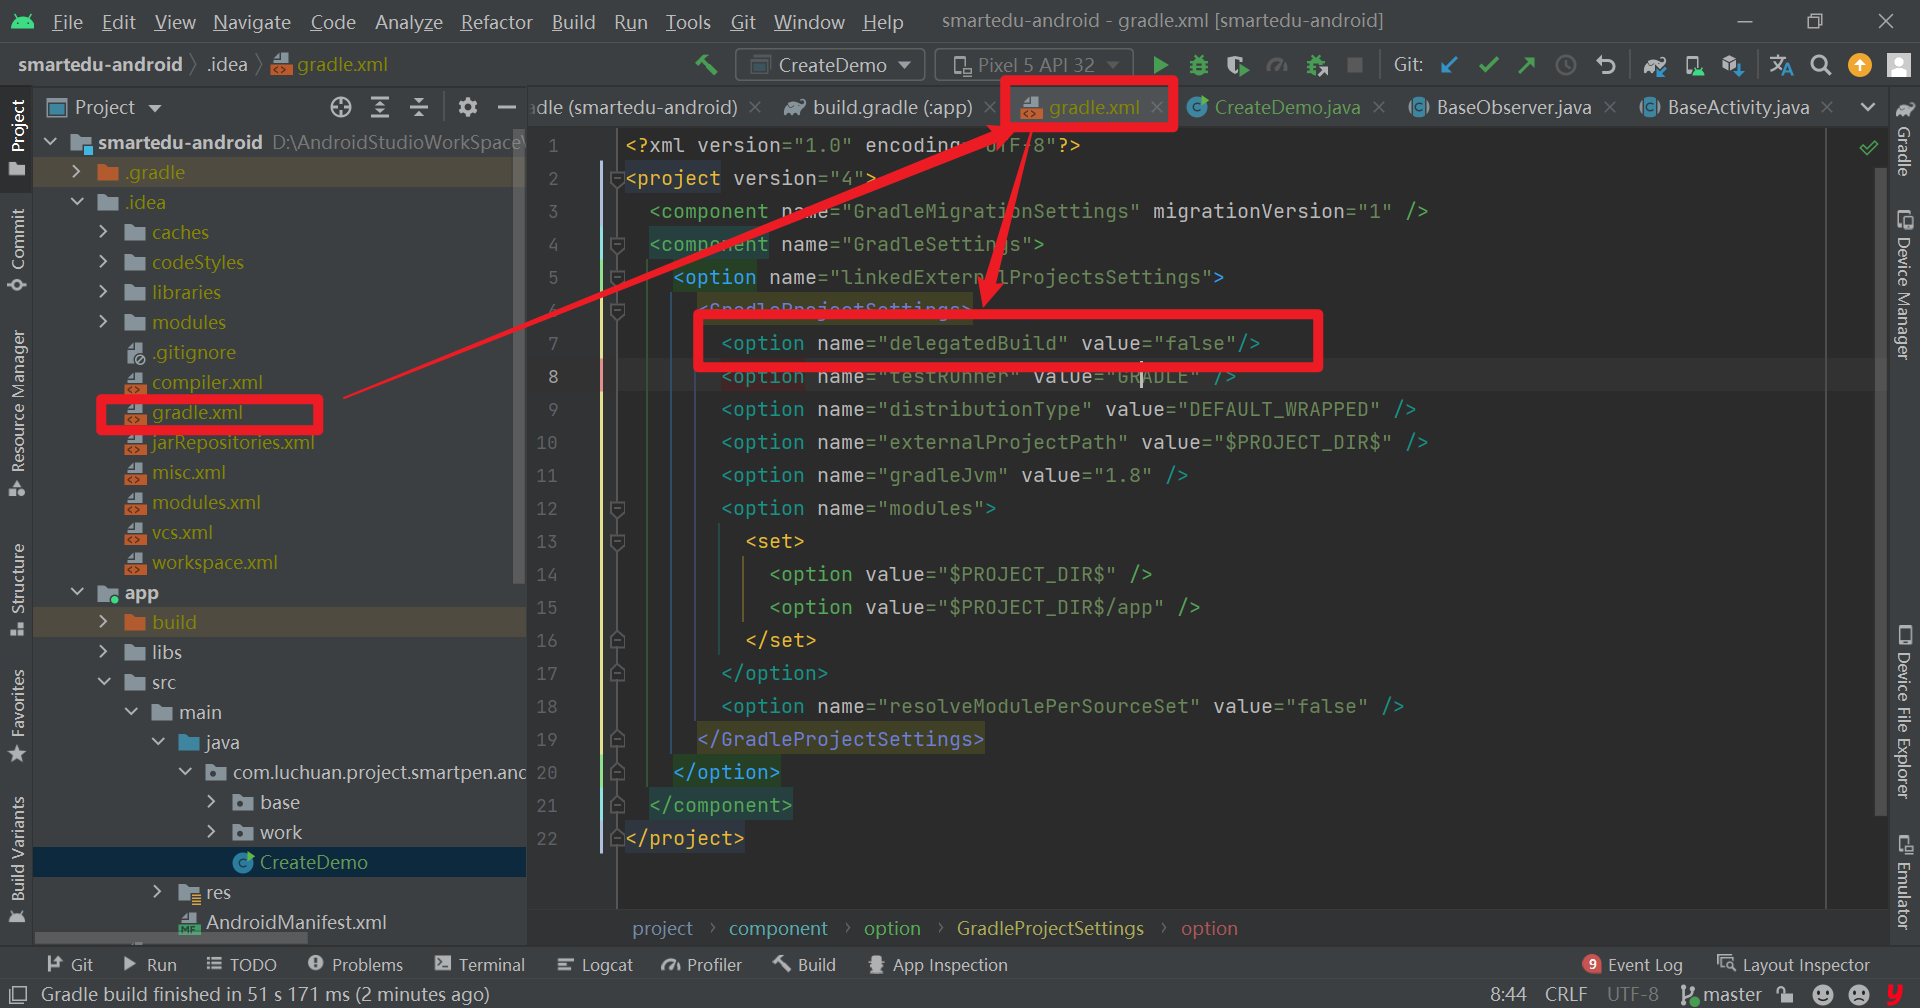The width and height of the screenshot is (1920, 1008).
Task: Commit changes with Git checkmark icon
Action: [1488, 65]
